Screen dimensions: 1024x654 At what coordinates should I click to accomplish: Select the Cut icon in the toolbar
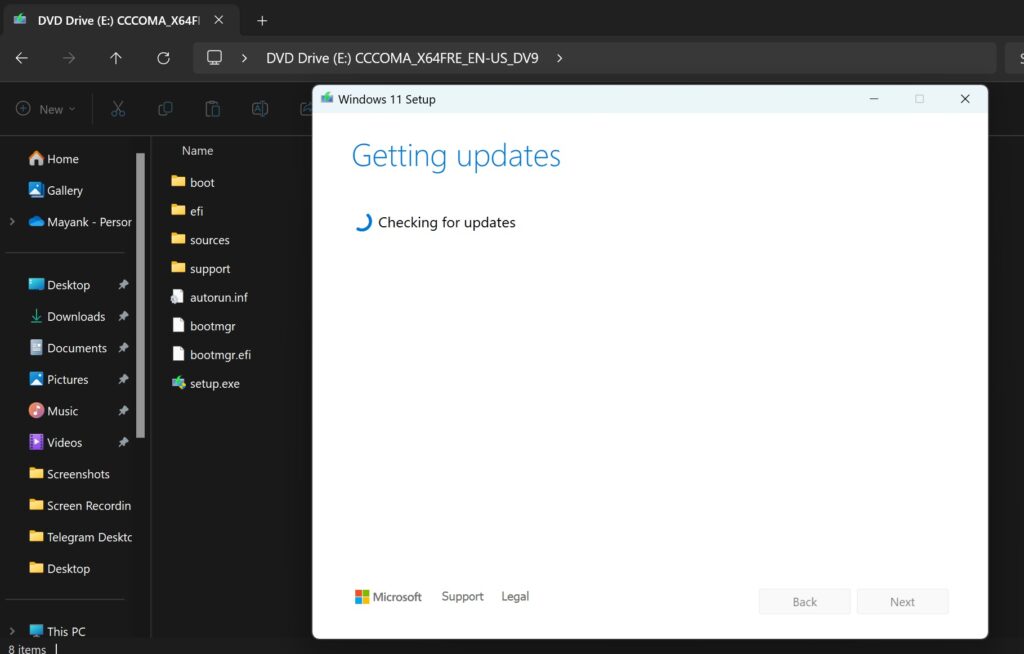click(x=117, y=108)
